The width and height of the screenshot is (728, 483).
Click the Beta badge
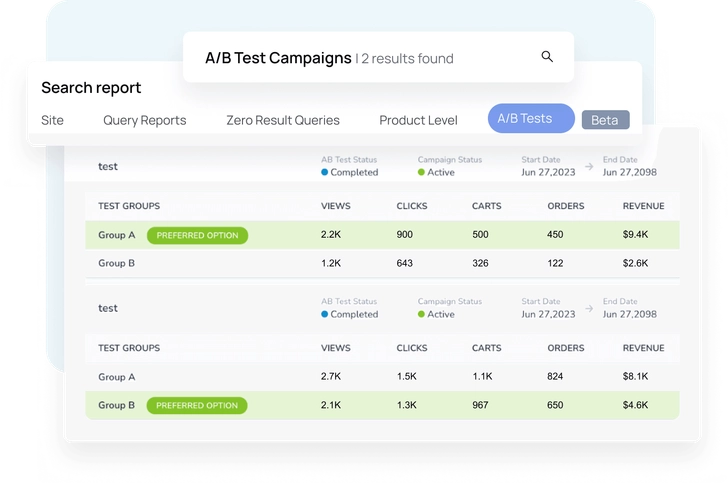point(605,120)
